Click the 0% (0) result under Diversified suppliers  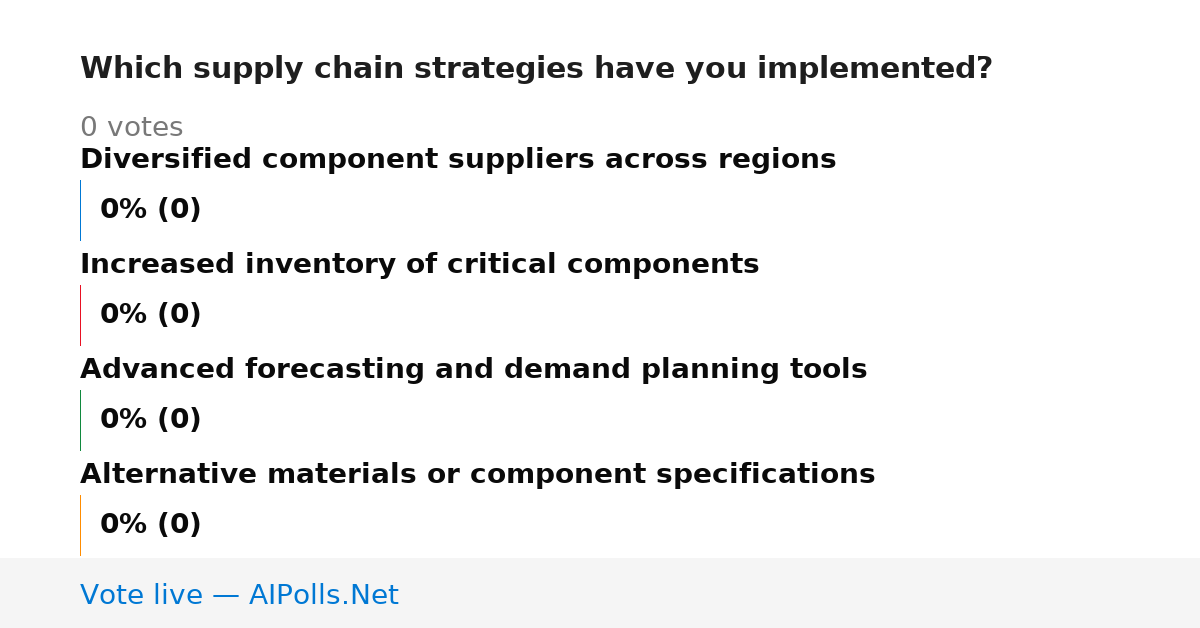click(x=150, y=210)
